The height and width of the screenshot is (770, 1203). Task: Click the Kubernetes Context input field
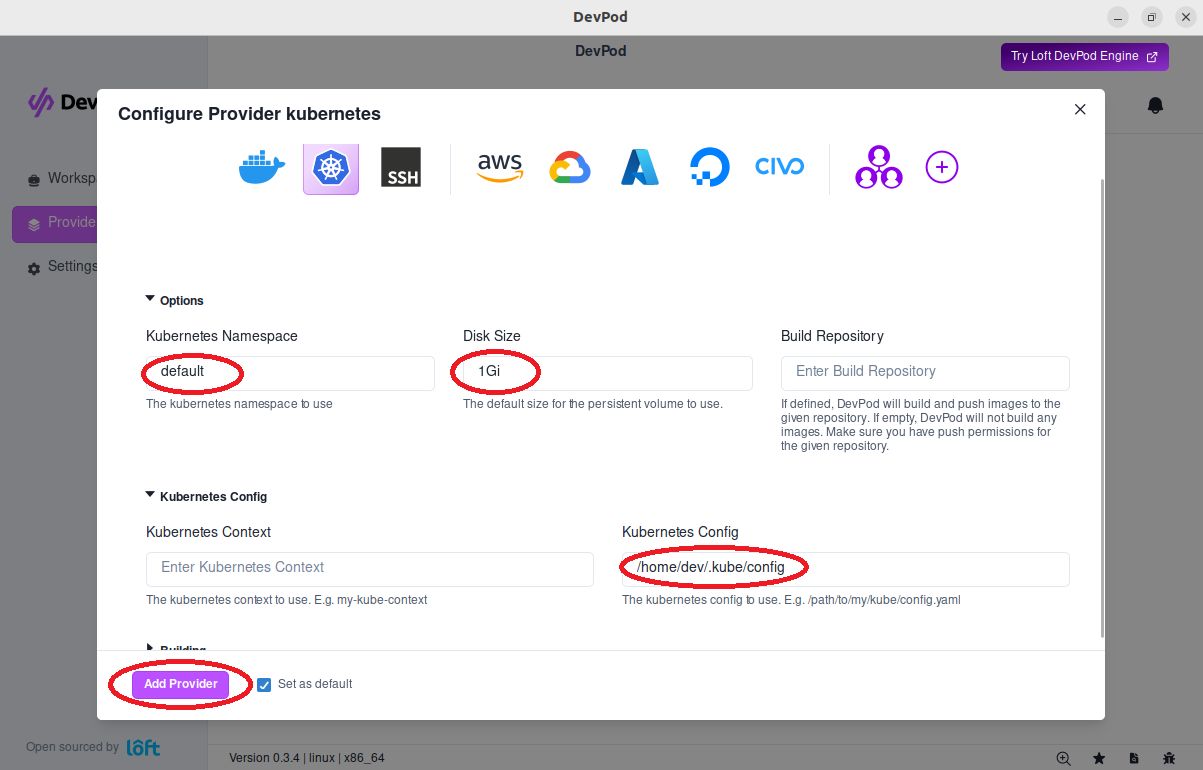(370, 568)
